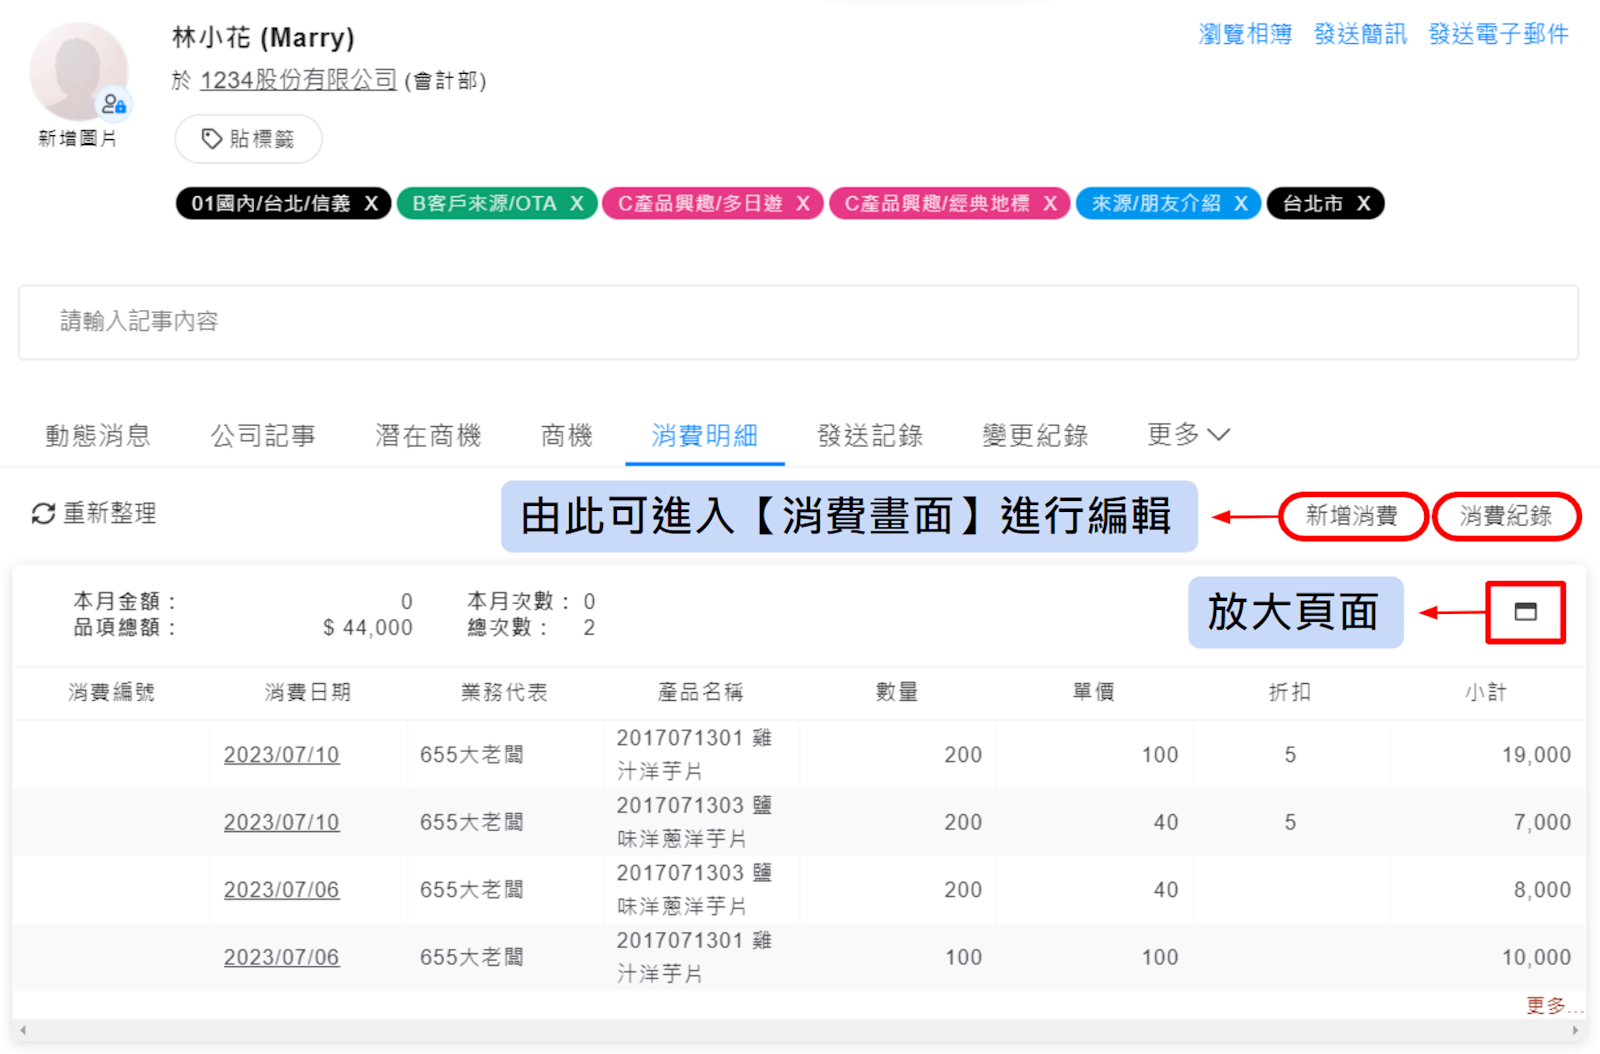
Task: Open 消費紀錄 button
Action: click(1506, 516)
